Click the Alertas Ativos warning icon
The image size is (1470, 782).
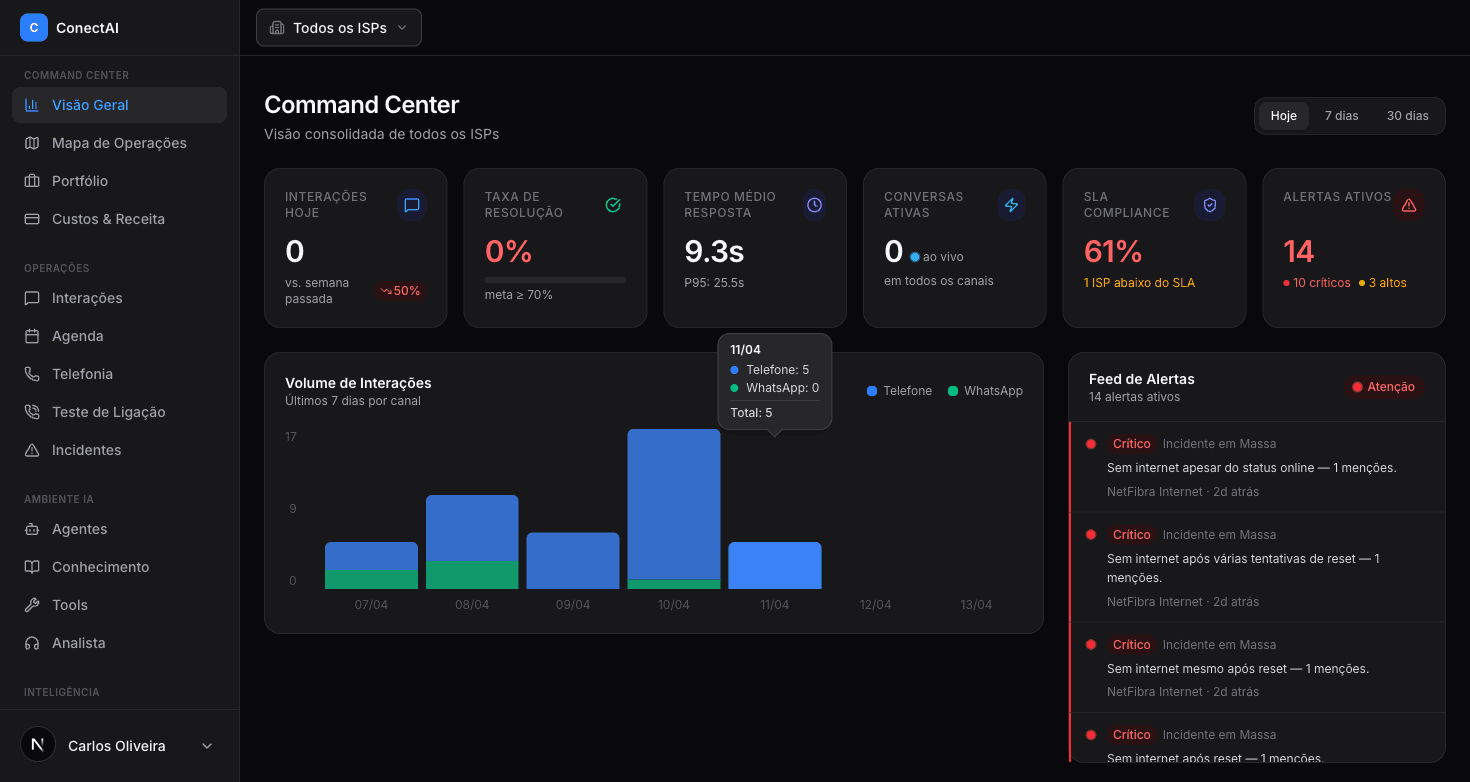1409,205
